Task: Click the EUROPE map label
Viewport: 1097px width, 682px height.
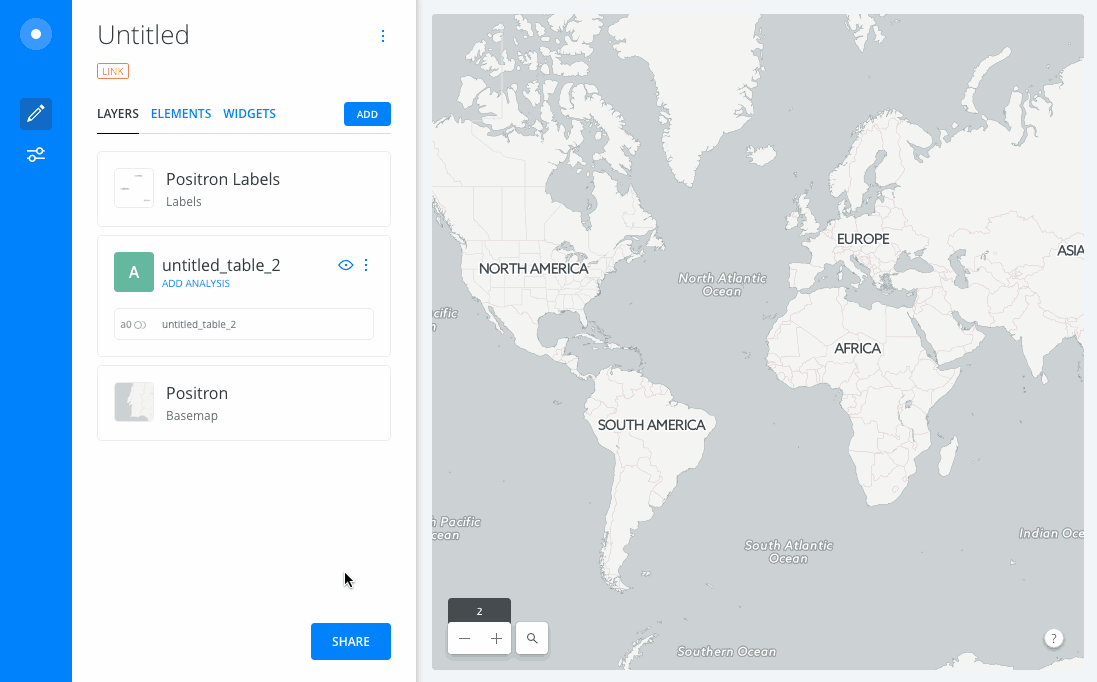Action: pos(863,239)
